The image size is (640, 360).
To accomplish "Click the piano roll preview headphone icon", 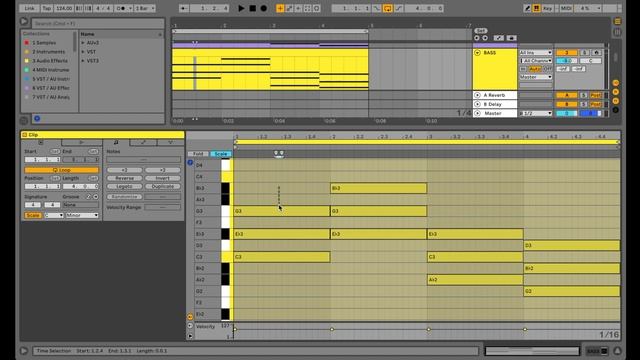I will tap(190, 162).
